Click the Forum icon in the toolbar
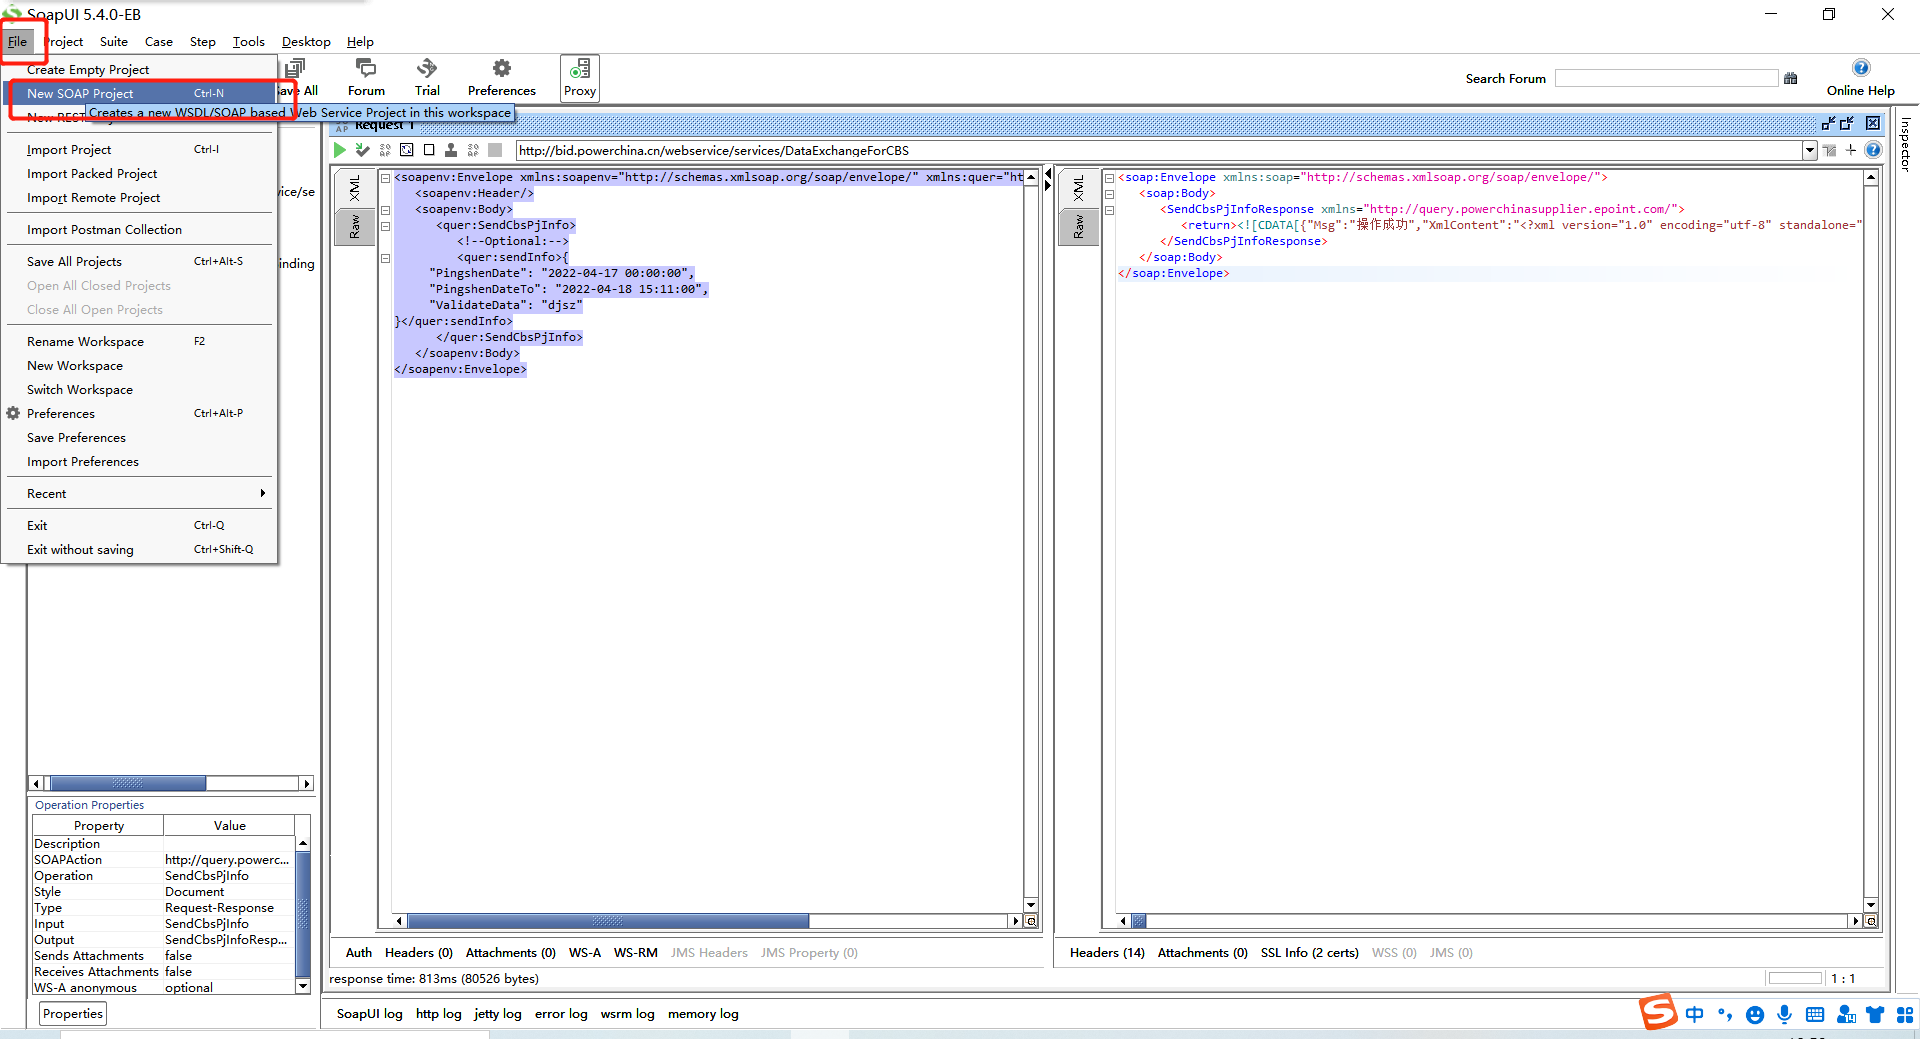The height and width of the screenshot is (1039, 1920). [x=365, y=77]
